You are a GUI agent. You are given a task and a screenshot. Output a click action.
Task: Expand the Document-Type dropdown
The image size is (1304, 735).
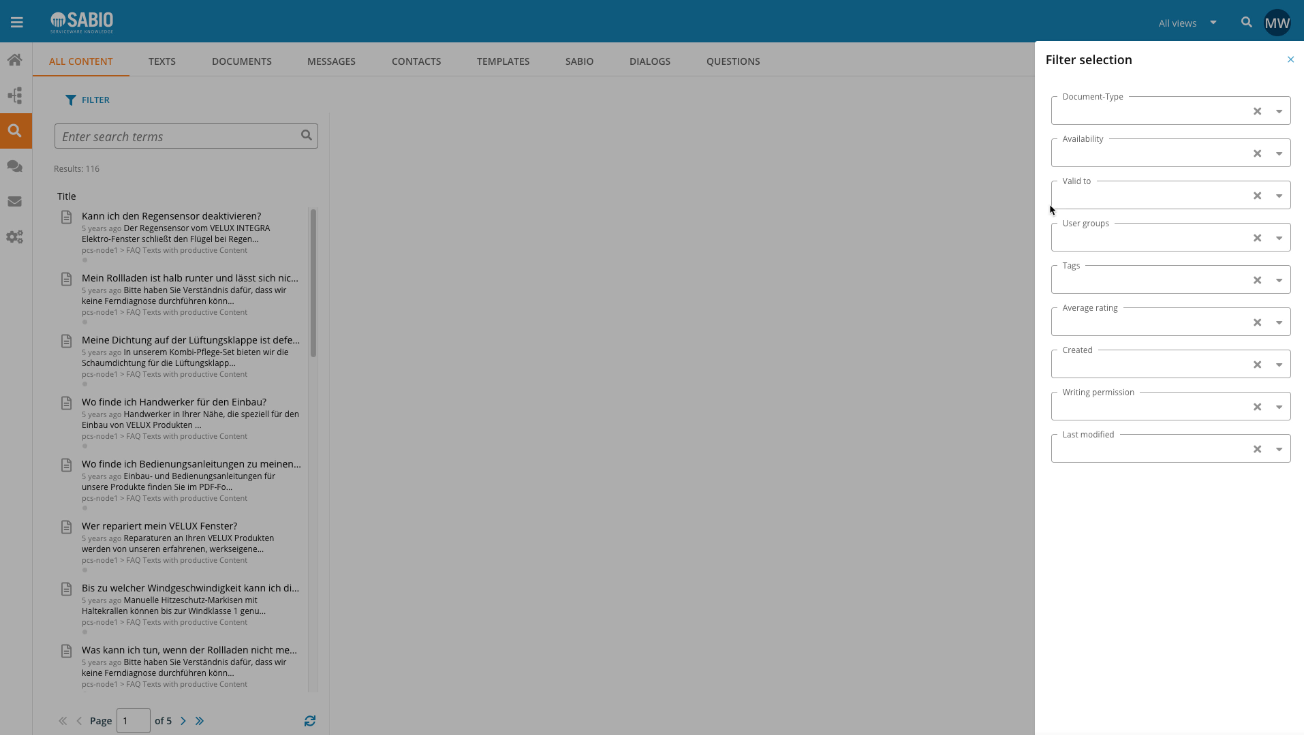1279,111
